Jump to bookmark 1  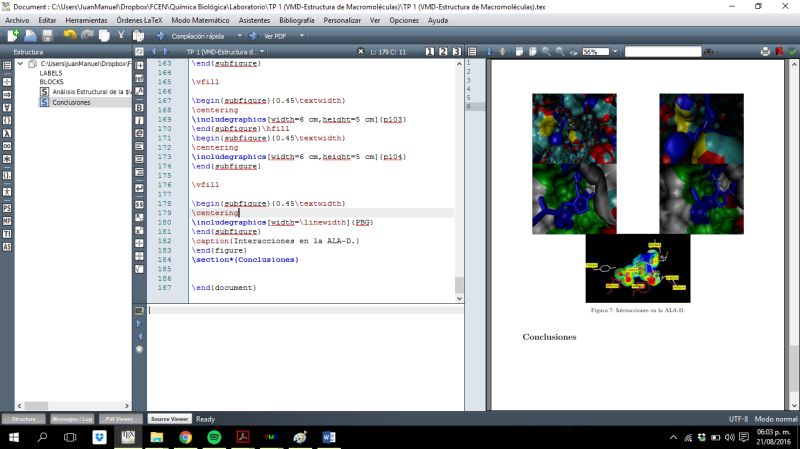click(x=430, y=52)
